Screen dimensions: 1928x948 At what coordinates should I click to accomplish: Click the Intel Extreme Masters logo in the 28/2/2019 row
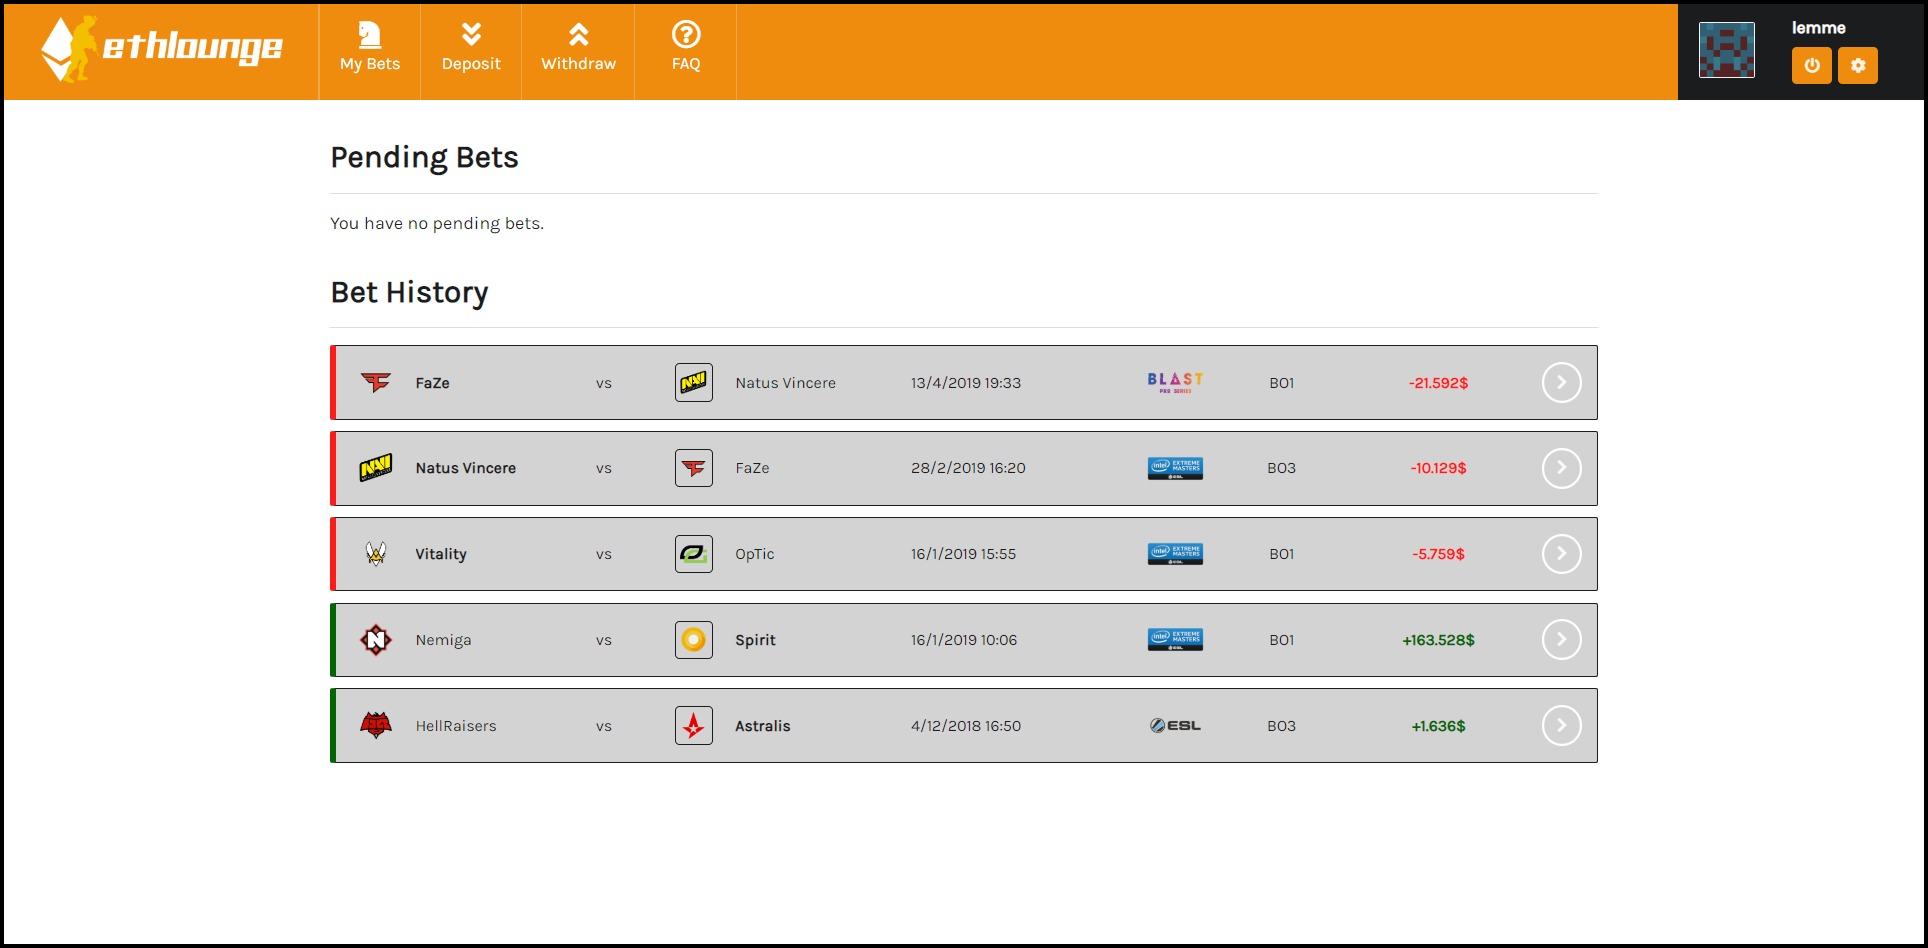(1175, 468)
